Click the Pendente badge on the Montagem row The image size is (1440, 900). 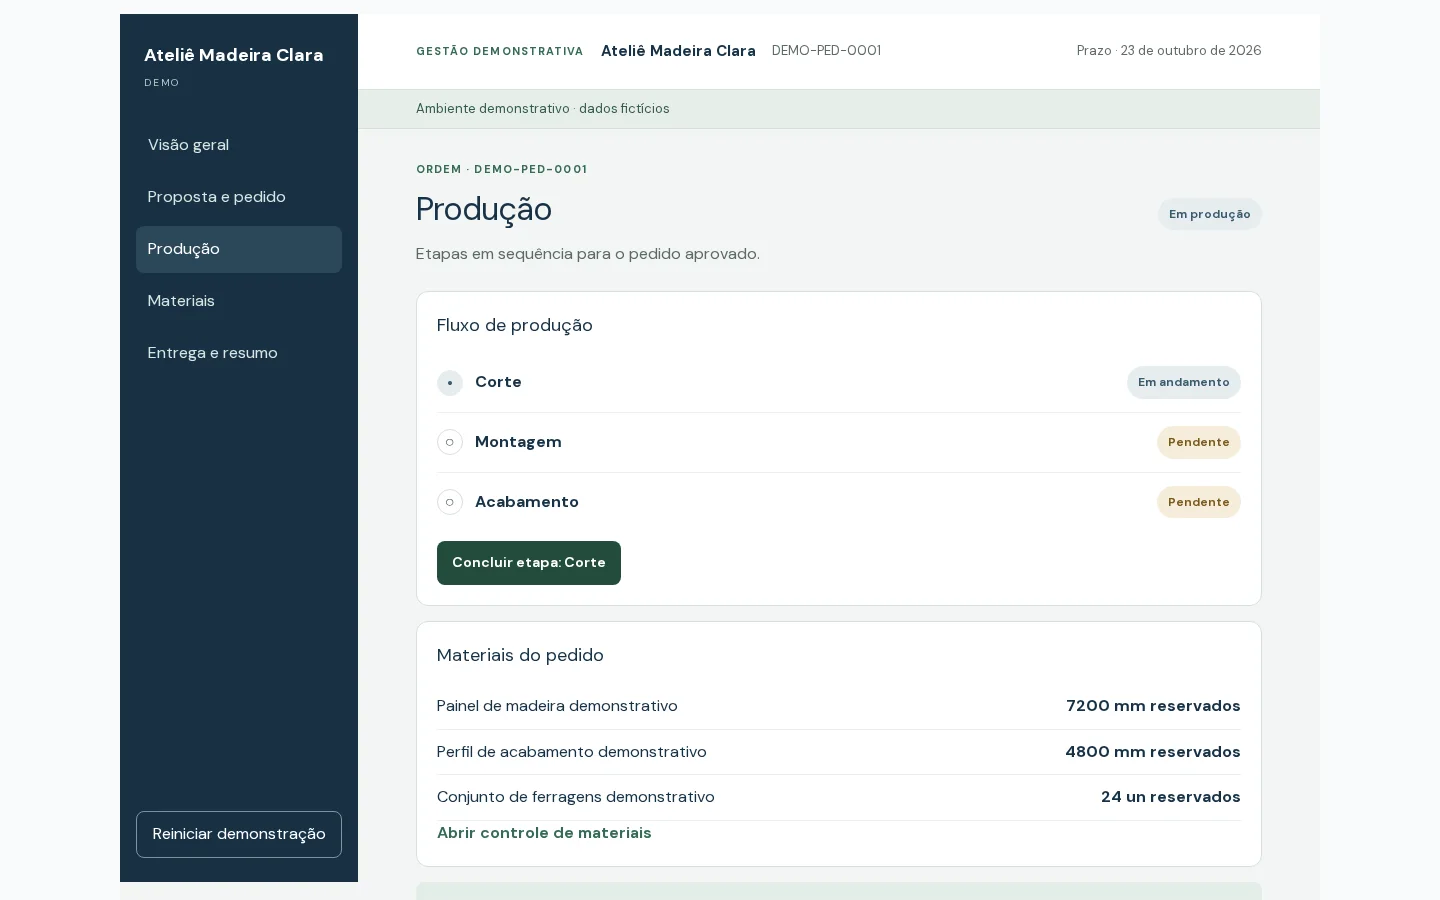point(1198,442)
